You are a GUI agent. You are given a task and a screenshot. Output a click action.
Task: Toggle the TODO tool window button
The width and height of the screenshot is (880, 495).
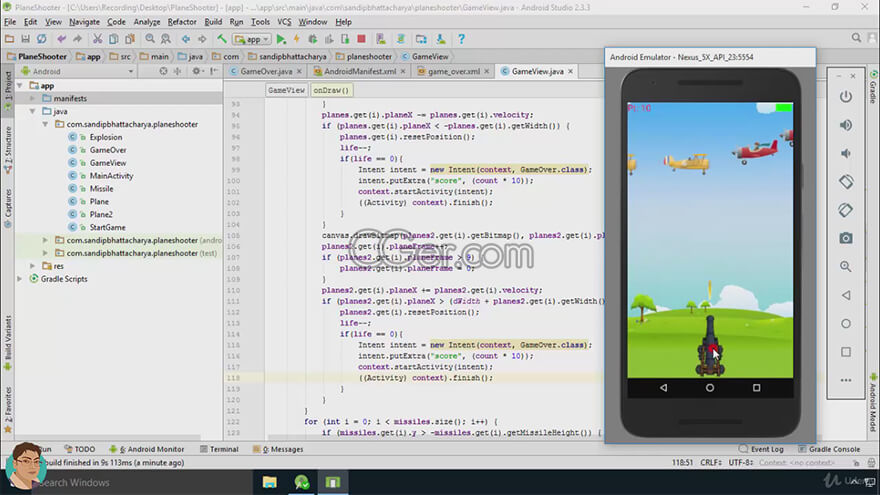pos(80,449)
